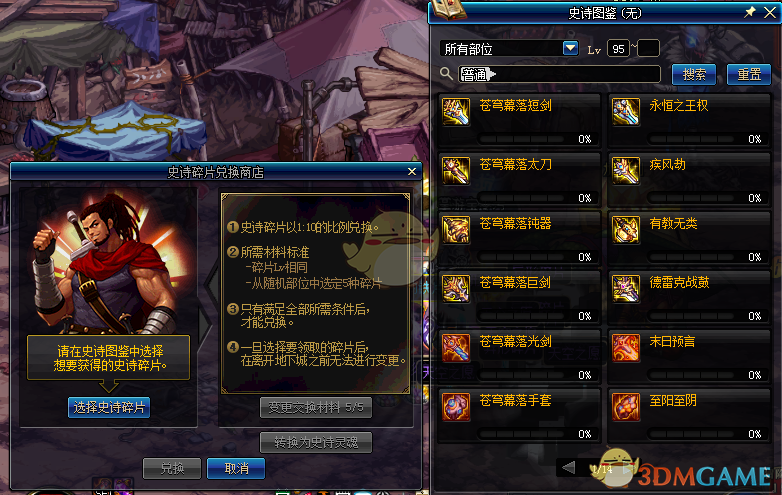Click the 取消 cancel button
Image resolution: width=782 pixels, height=495 pixels.
pos(236,469)
